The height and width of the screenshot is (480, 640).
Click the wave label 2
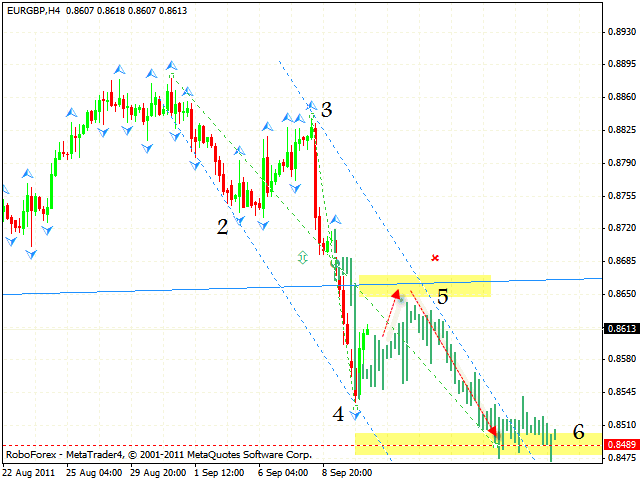(x=222, y=227)
